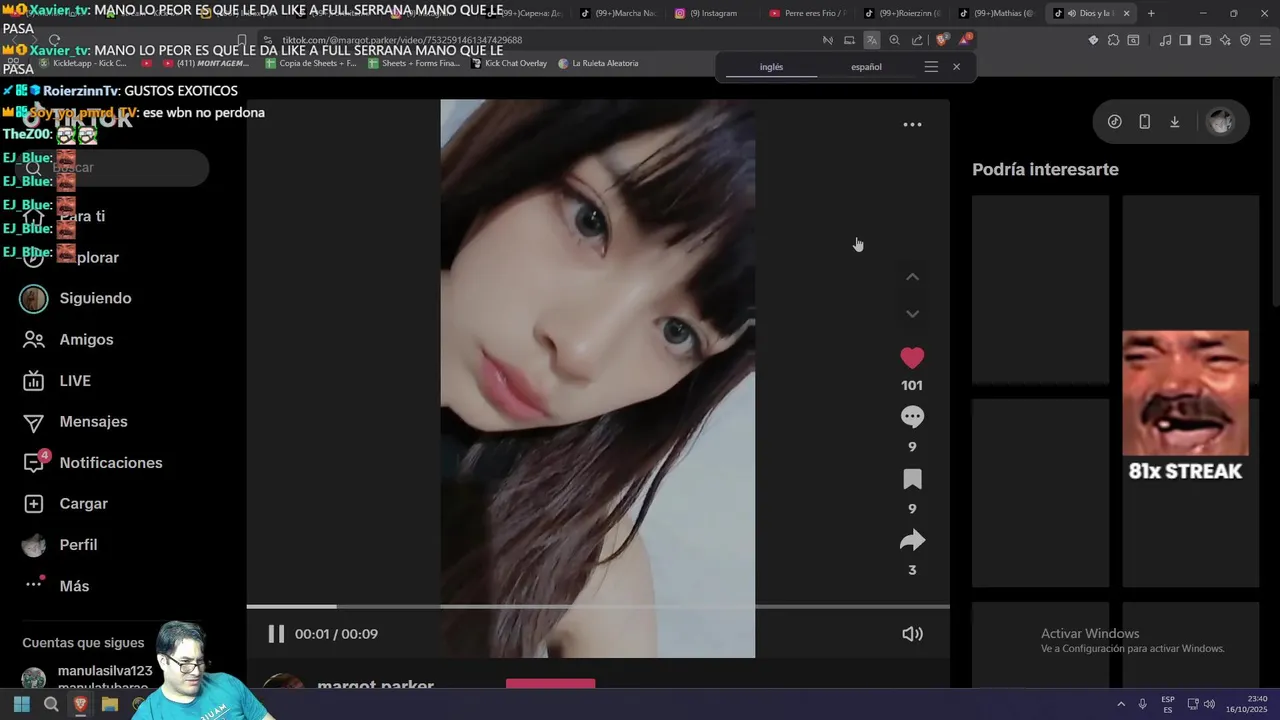Go to the next video arrow
1280x720 pixels.
tap(912, 314)
